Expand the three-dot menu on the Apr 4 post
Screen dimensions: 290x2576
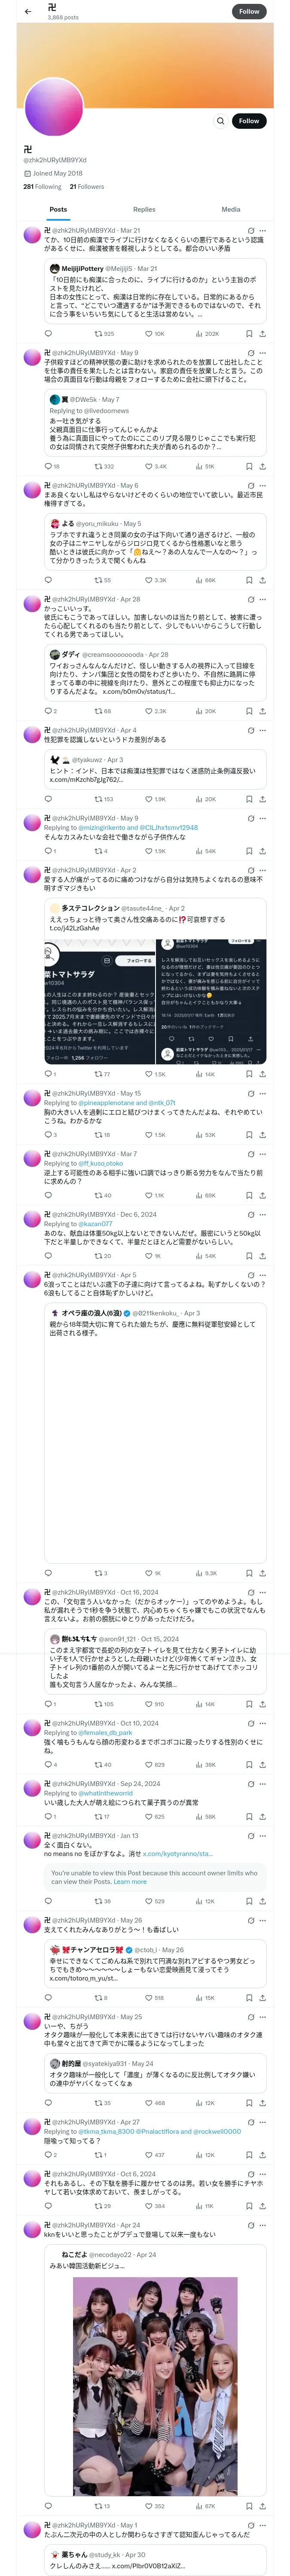pos(262,730)
